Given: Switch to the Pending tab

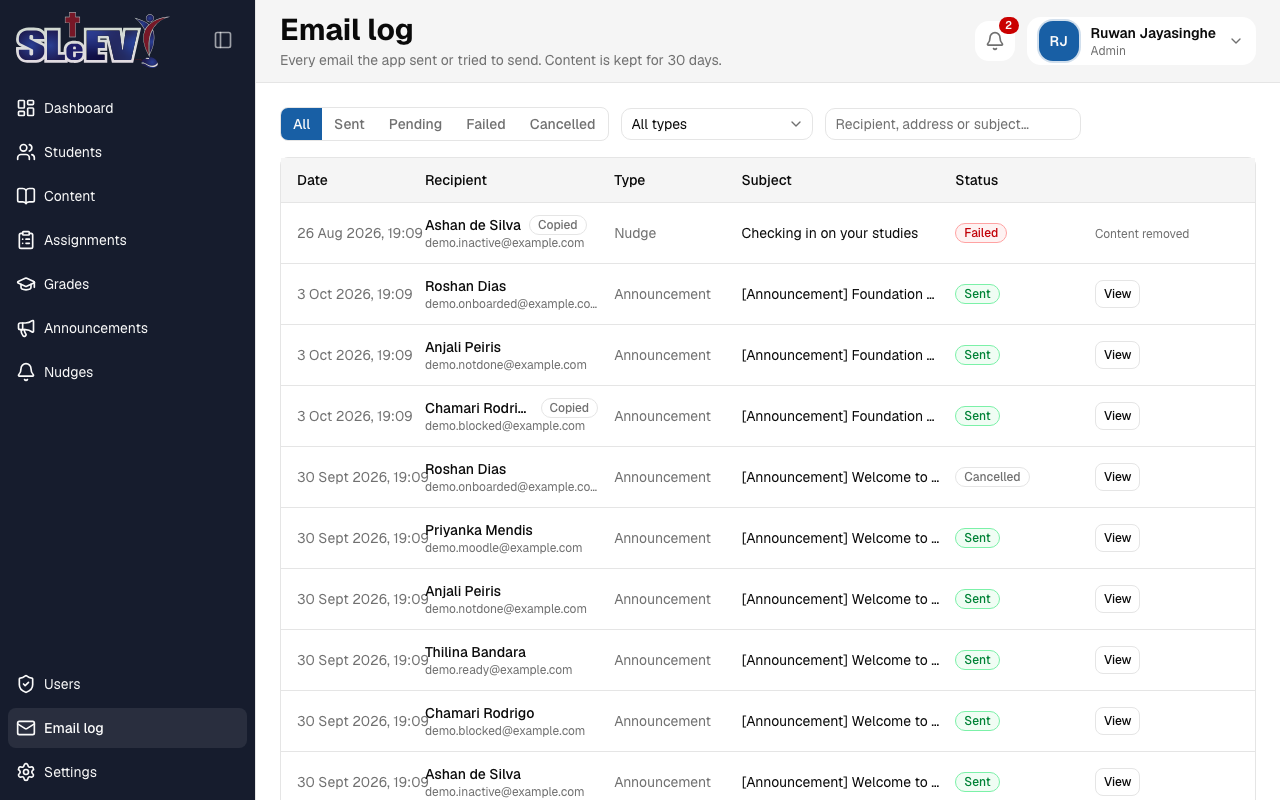Looking at the screenshot, I should pyautogui.click(x=415, y=124).
